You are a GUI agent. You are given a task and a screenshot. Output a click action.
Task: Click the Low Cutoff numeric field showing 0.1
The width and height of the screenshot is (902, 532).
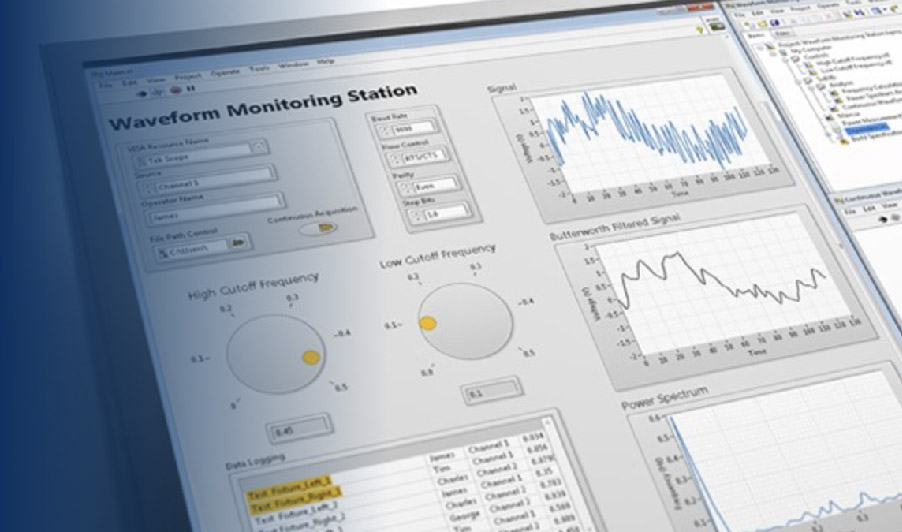point(492,391)
